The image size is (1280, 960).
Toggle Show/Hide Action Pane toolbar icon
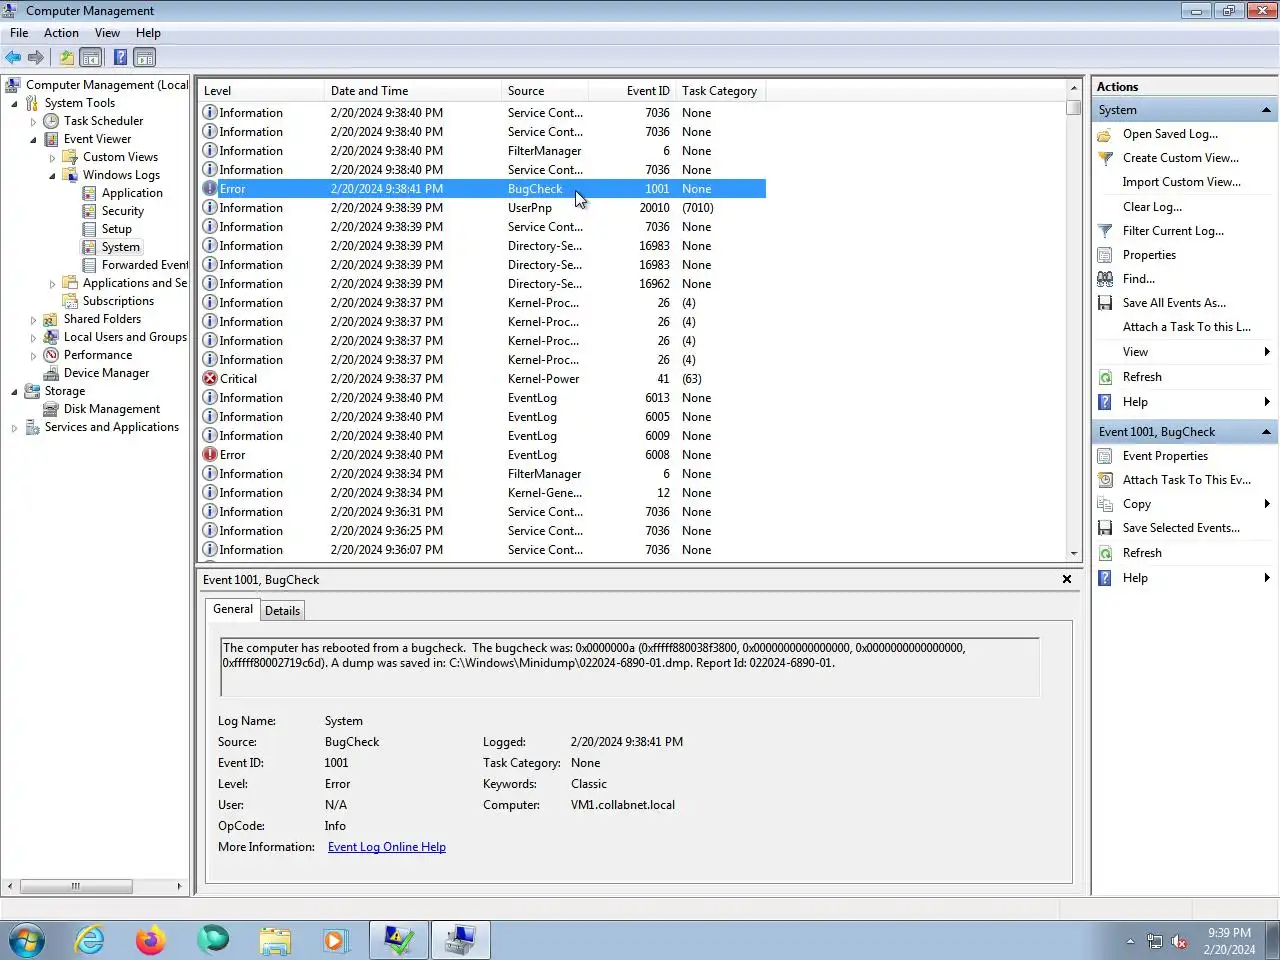(x=145, y=57)
